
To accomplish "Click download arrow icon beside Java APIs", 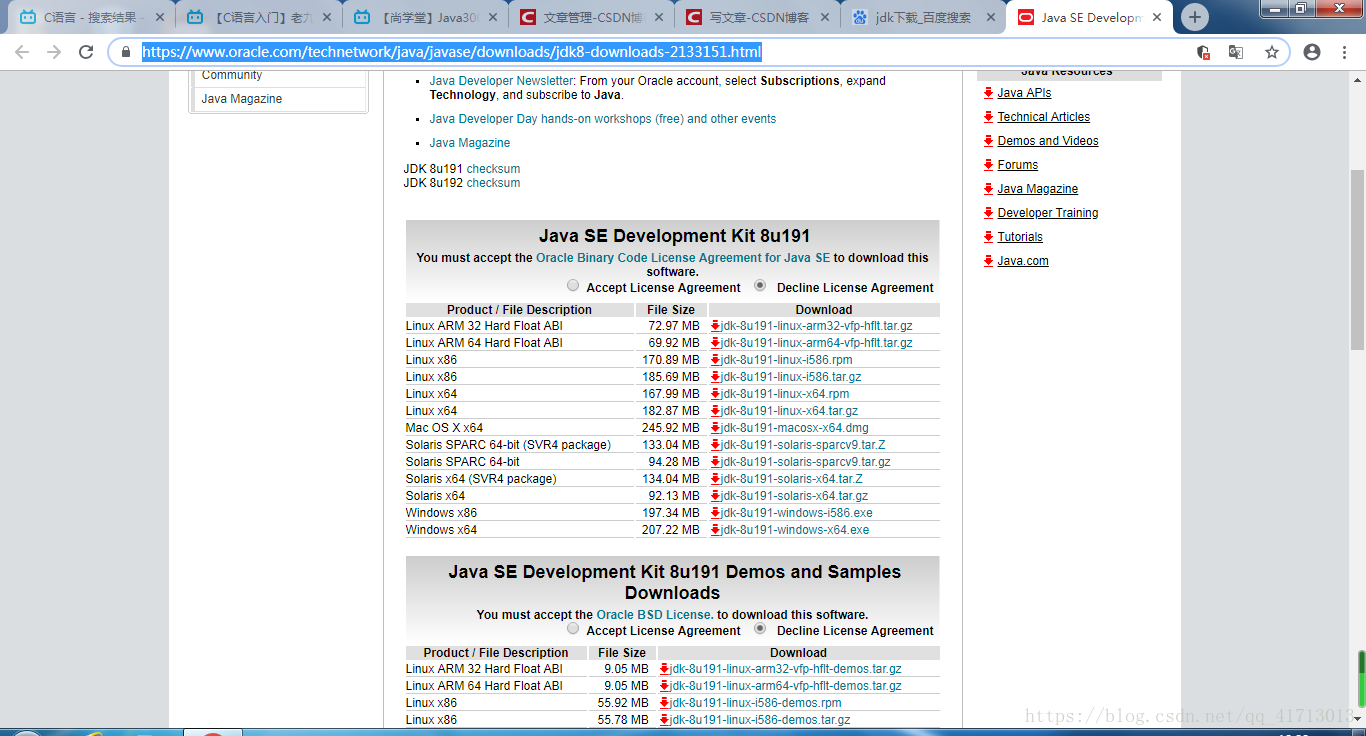I will pyautogui.click(x=989, y=93).
